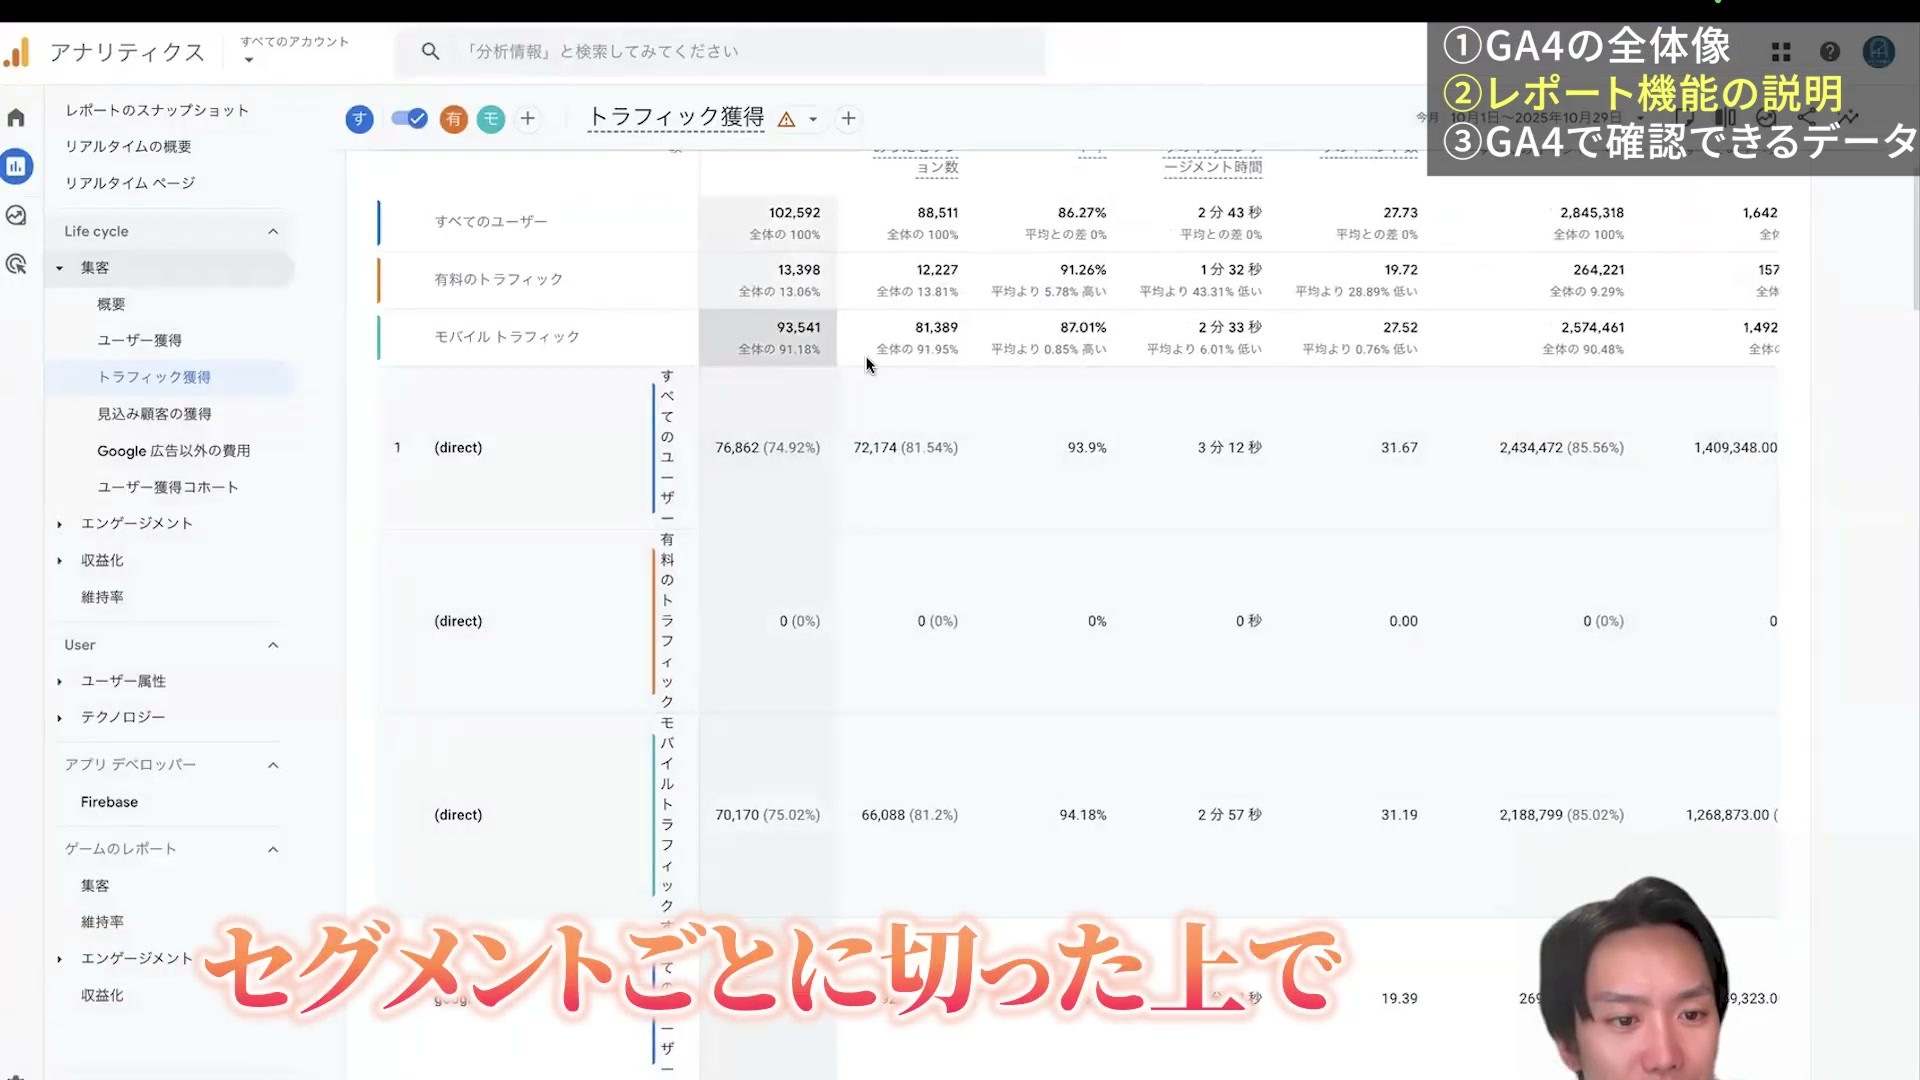Click the first (direct) row label
Image resolution: width=1920 pixels, height=1080 pixels.
click(x=458, y=448)
